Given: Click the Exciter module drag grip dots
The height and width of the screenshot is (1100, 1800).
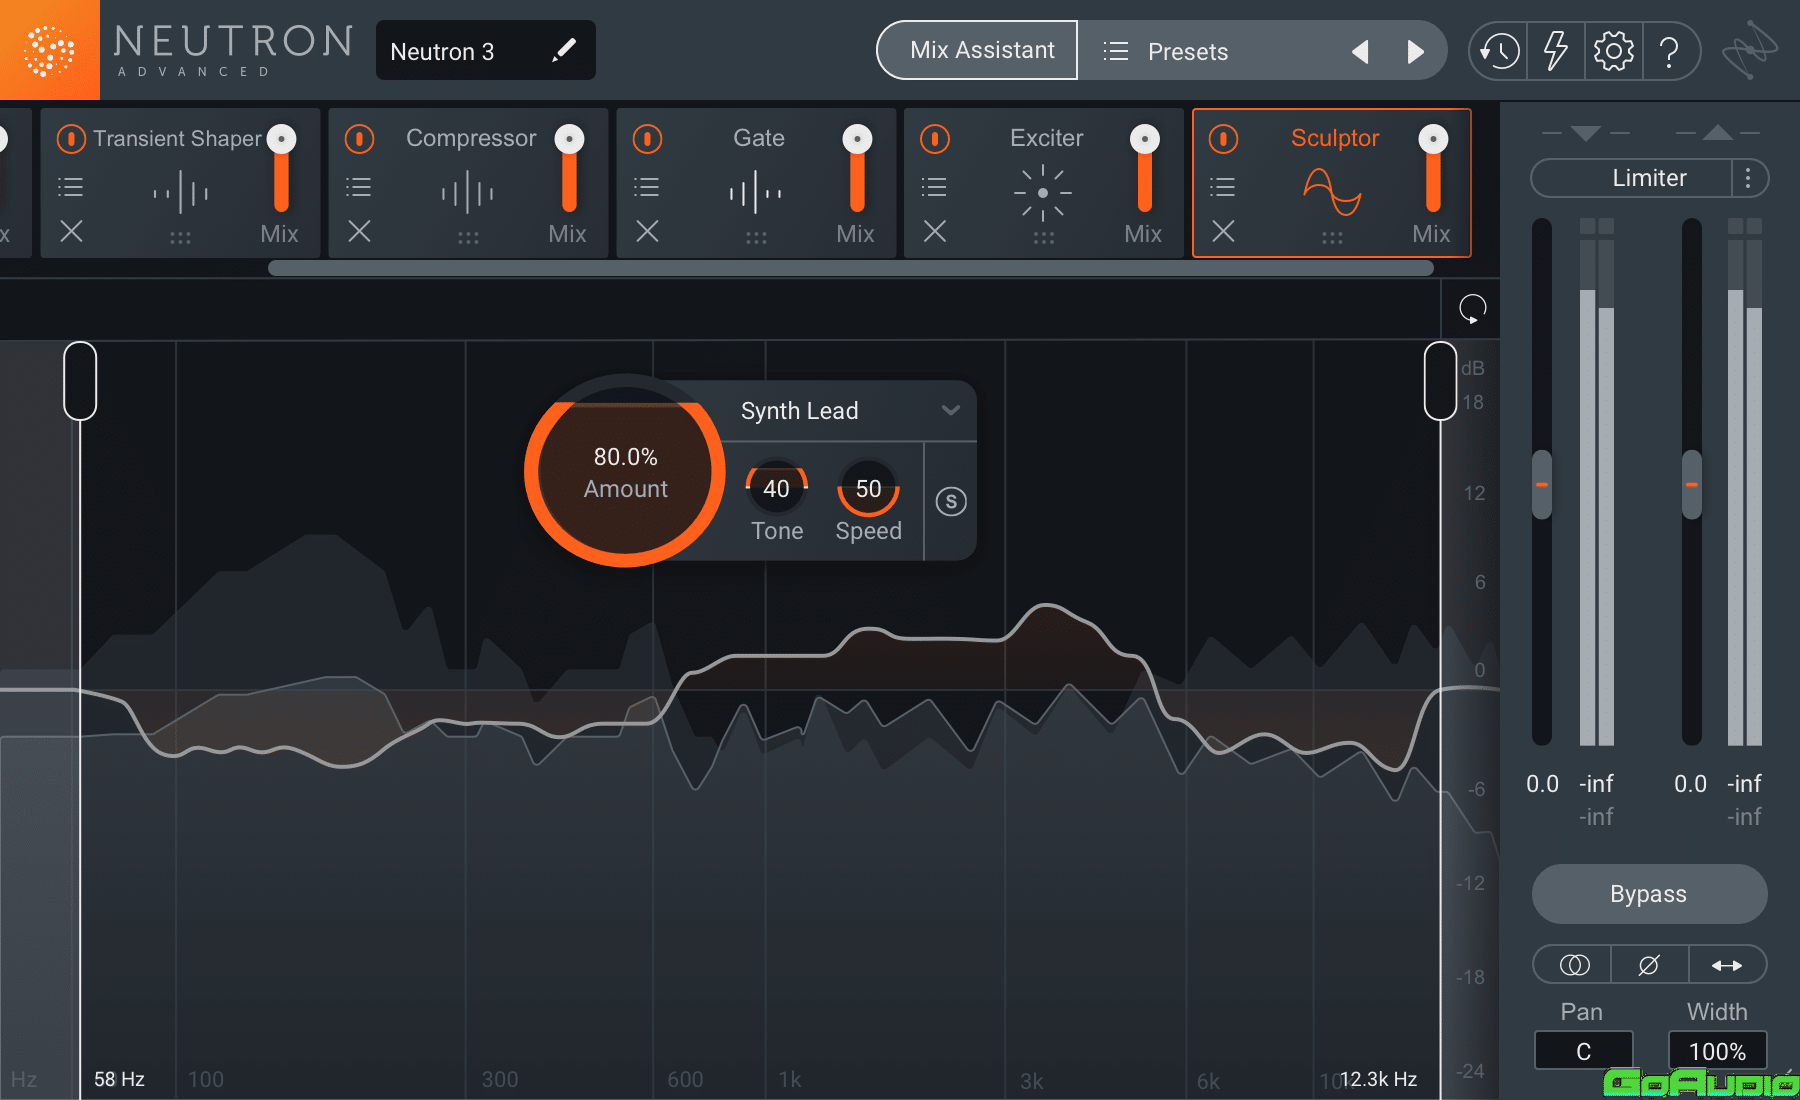Looking at the screenshot, I should 1044,238.
